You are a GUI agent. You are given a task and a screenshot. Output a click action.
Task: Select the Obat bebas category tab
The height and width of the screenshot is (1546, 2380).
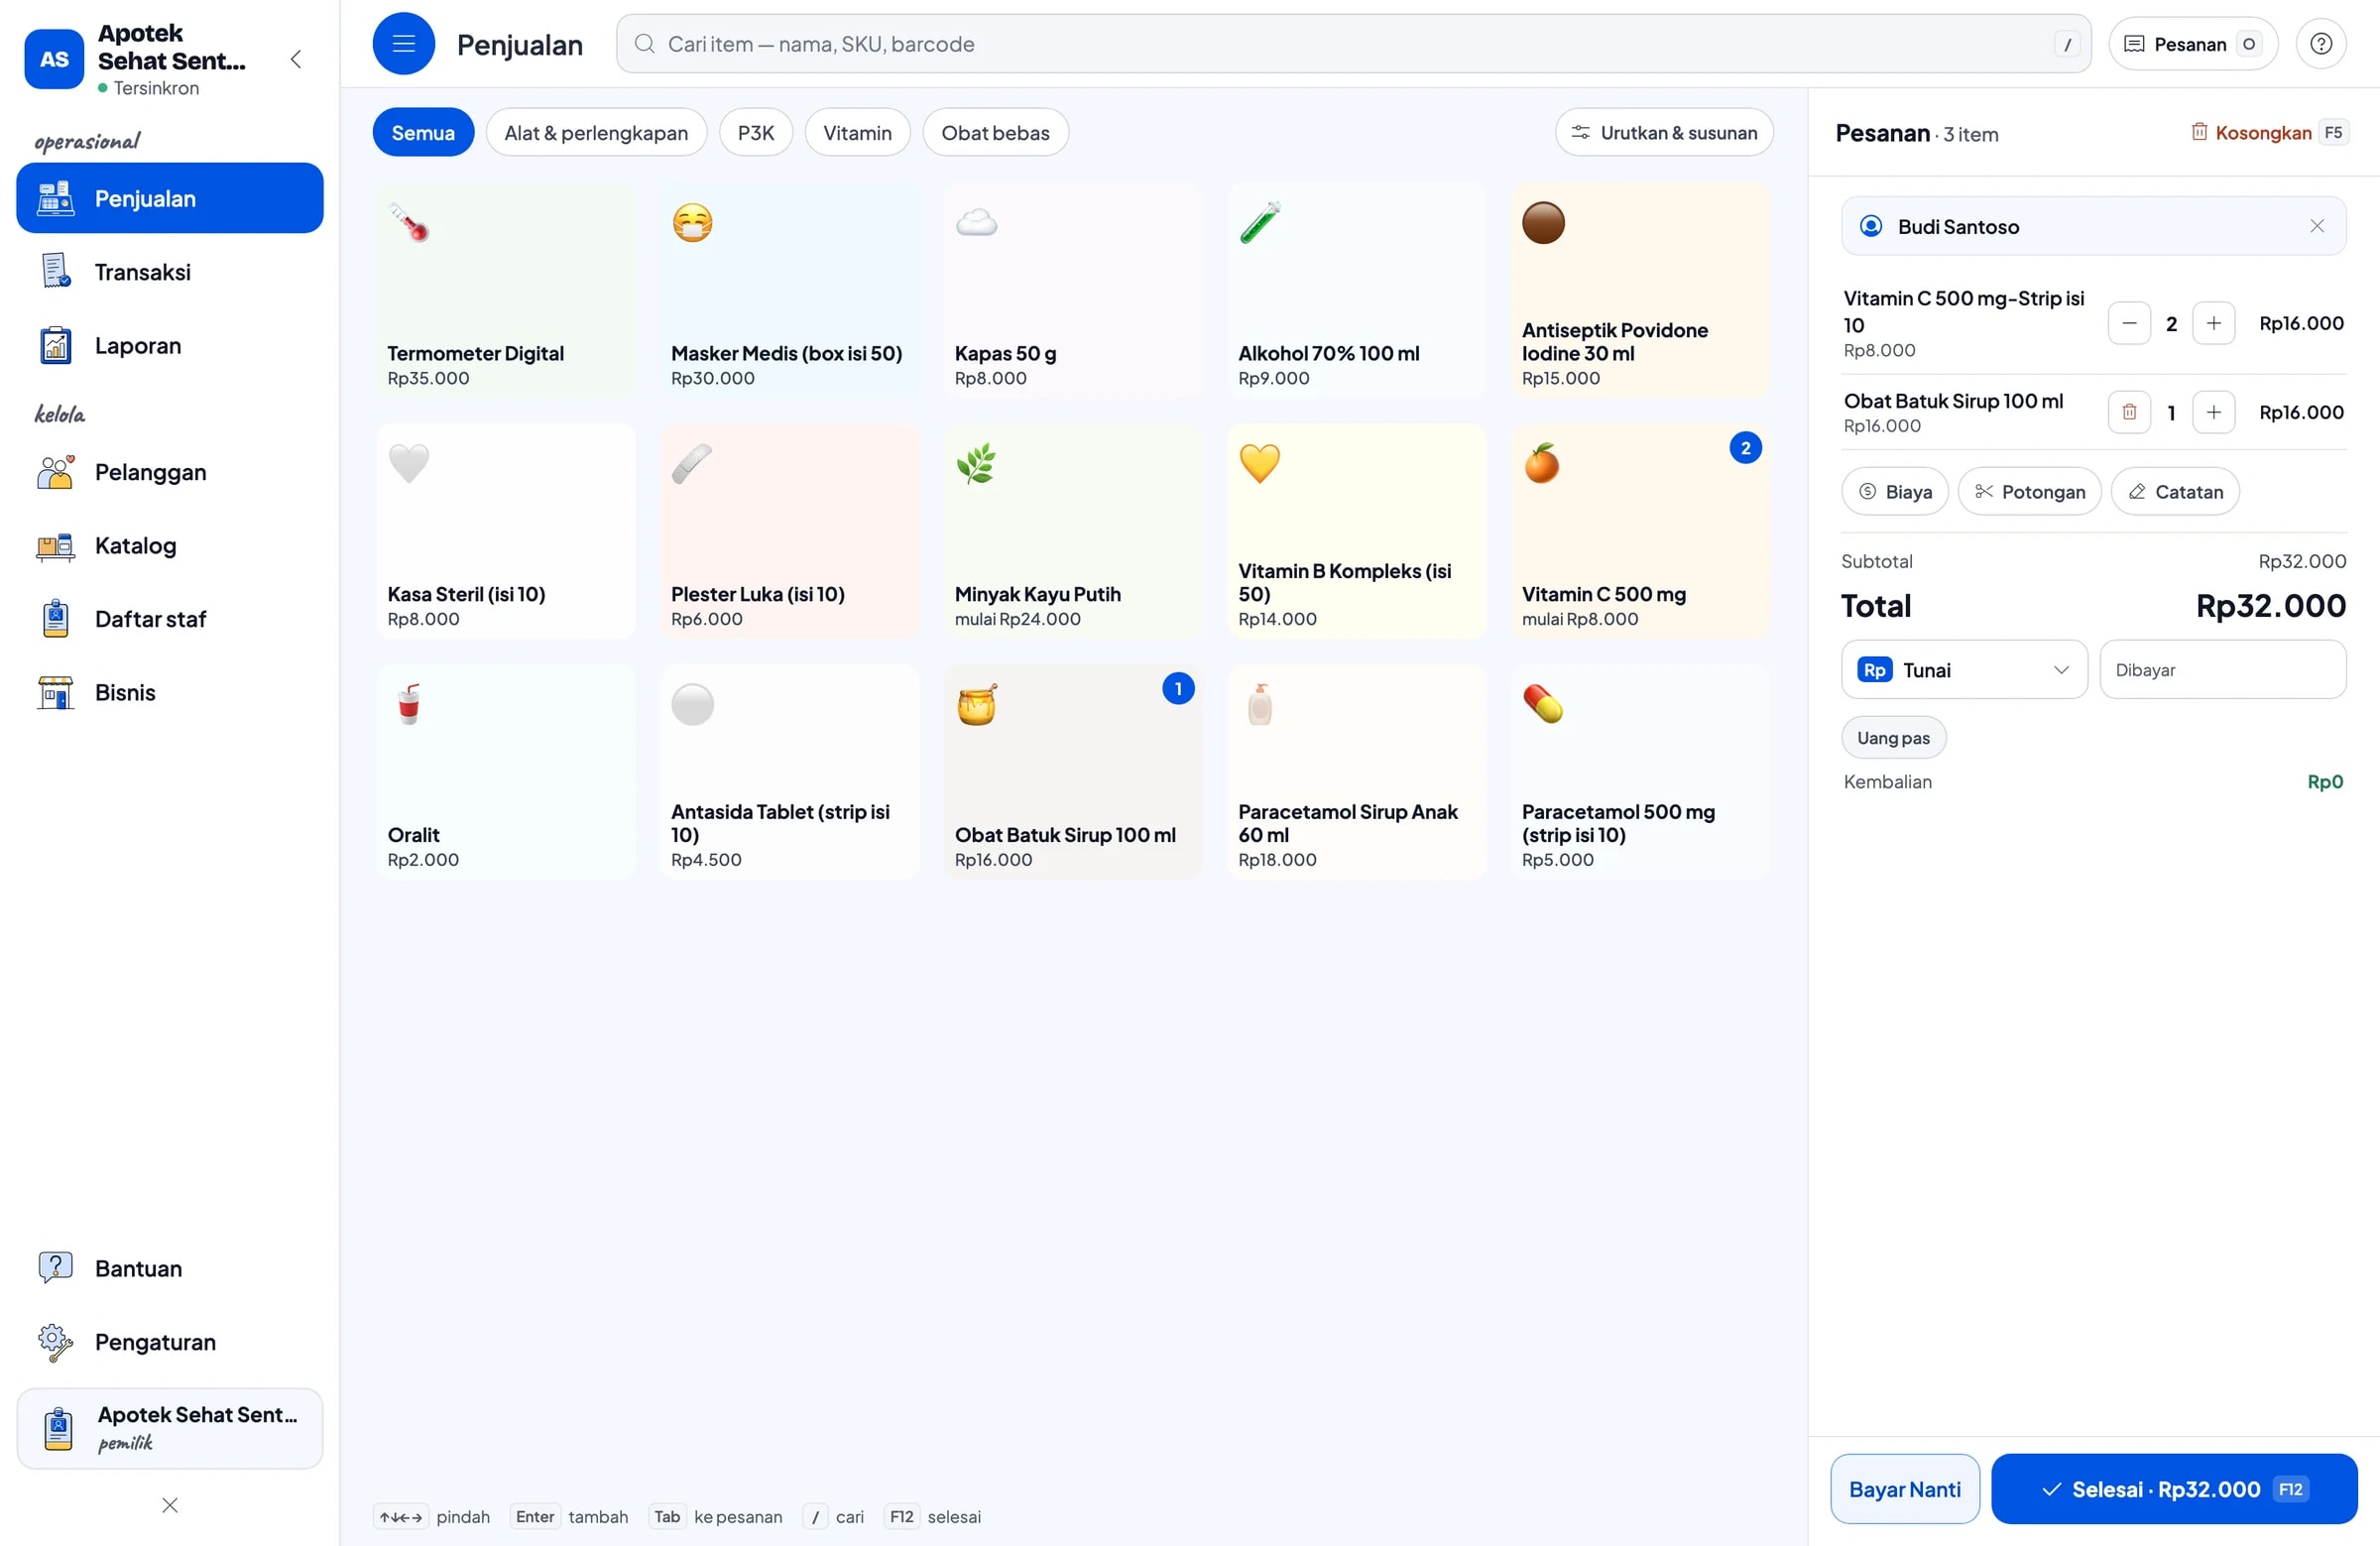coord(995,133)
